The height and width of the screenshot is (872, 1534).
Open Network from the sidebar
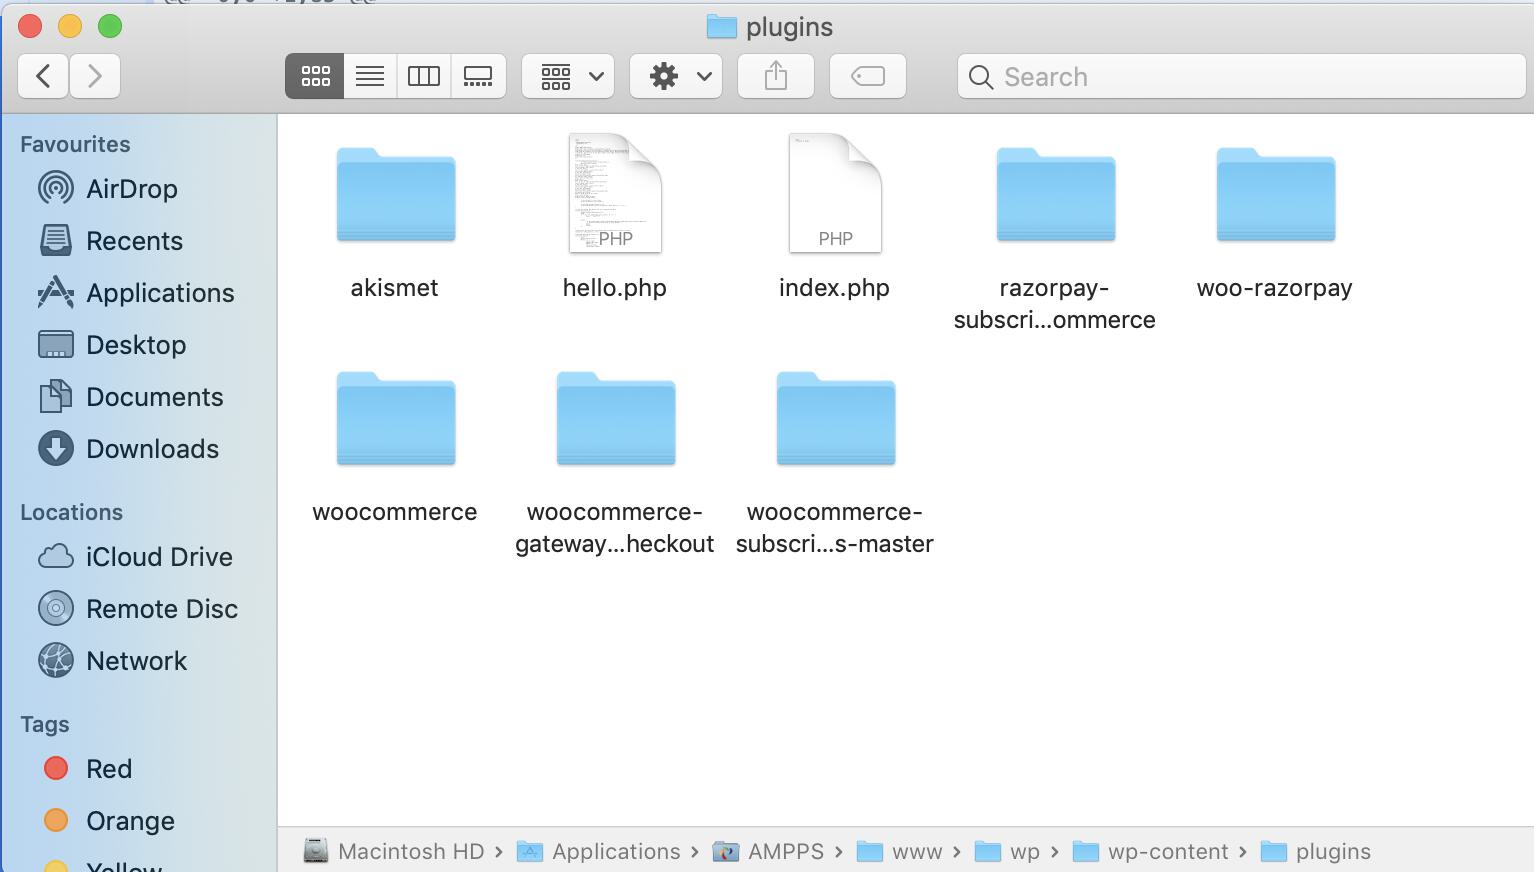pos(136,661)
